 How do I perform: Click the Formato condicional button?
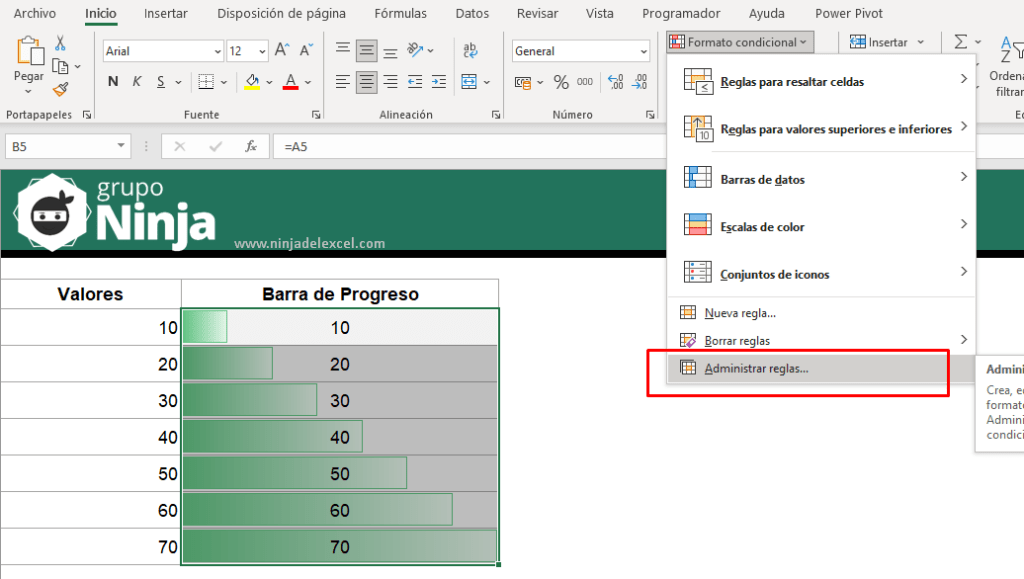740,42
